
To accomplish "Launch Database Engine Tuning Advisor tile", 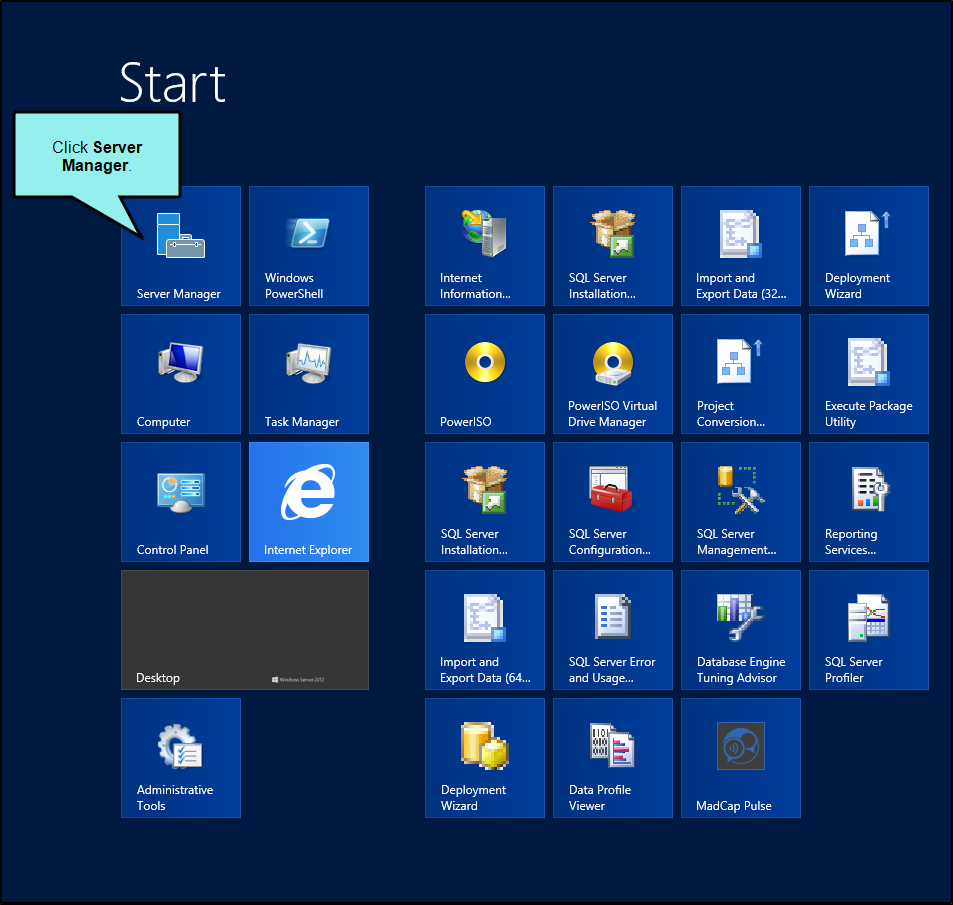I will tap(741, 630).
